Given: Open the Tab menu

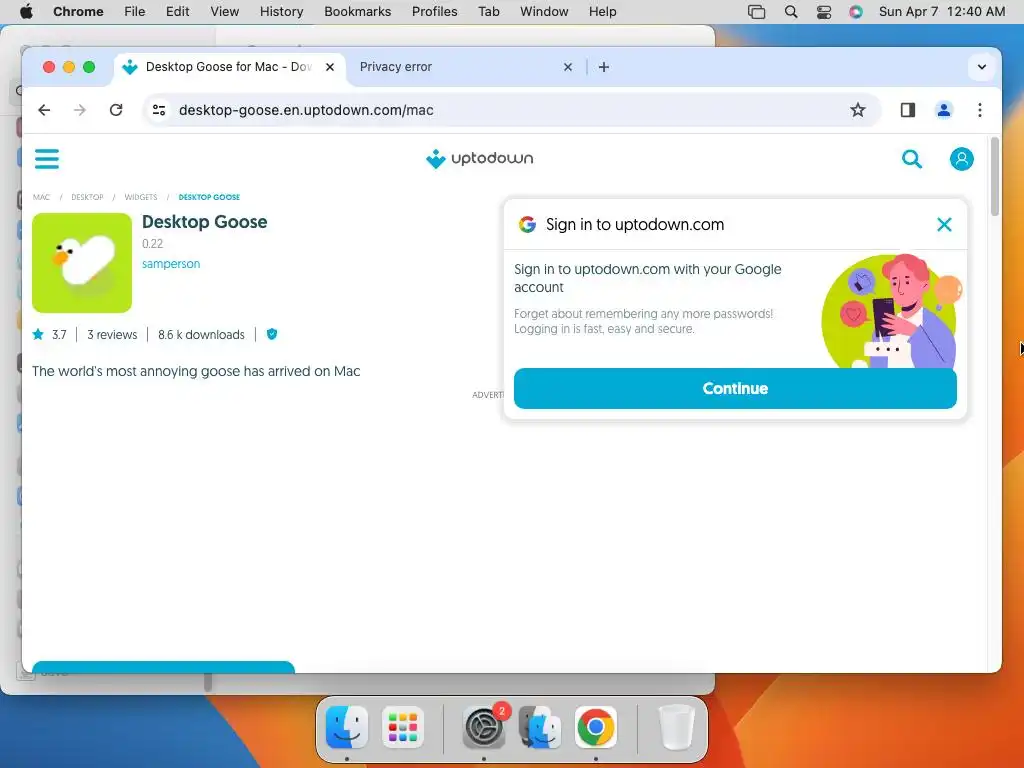Looking at the screenshot, I should [x=488, y=12].
